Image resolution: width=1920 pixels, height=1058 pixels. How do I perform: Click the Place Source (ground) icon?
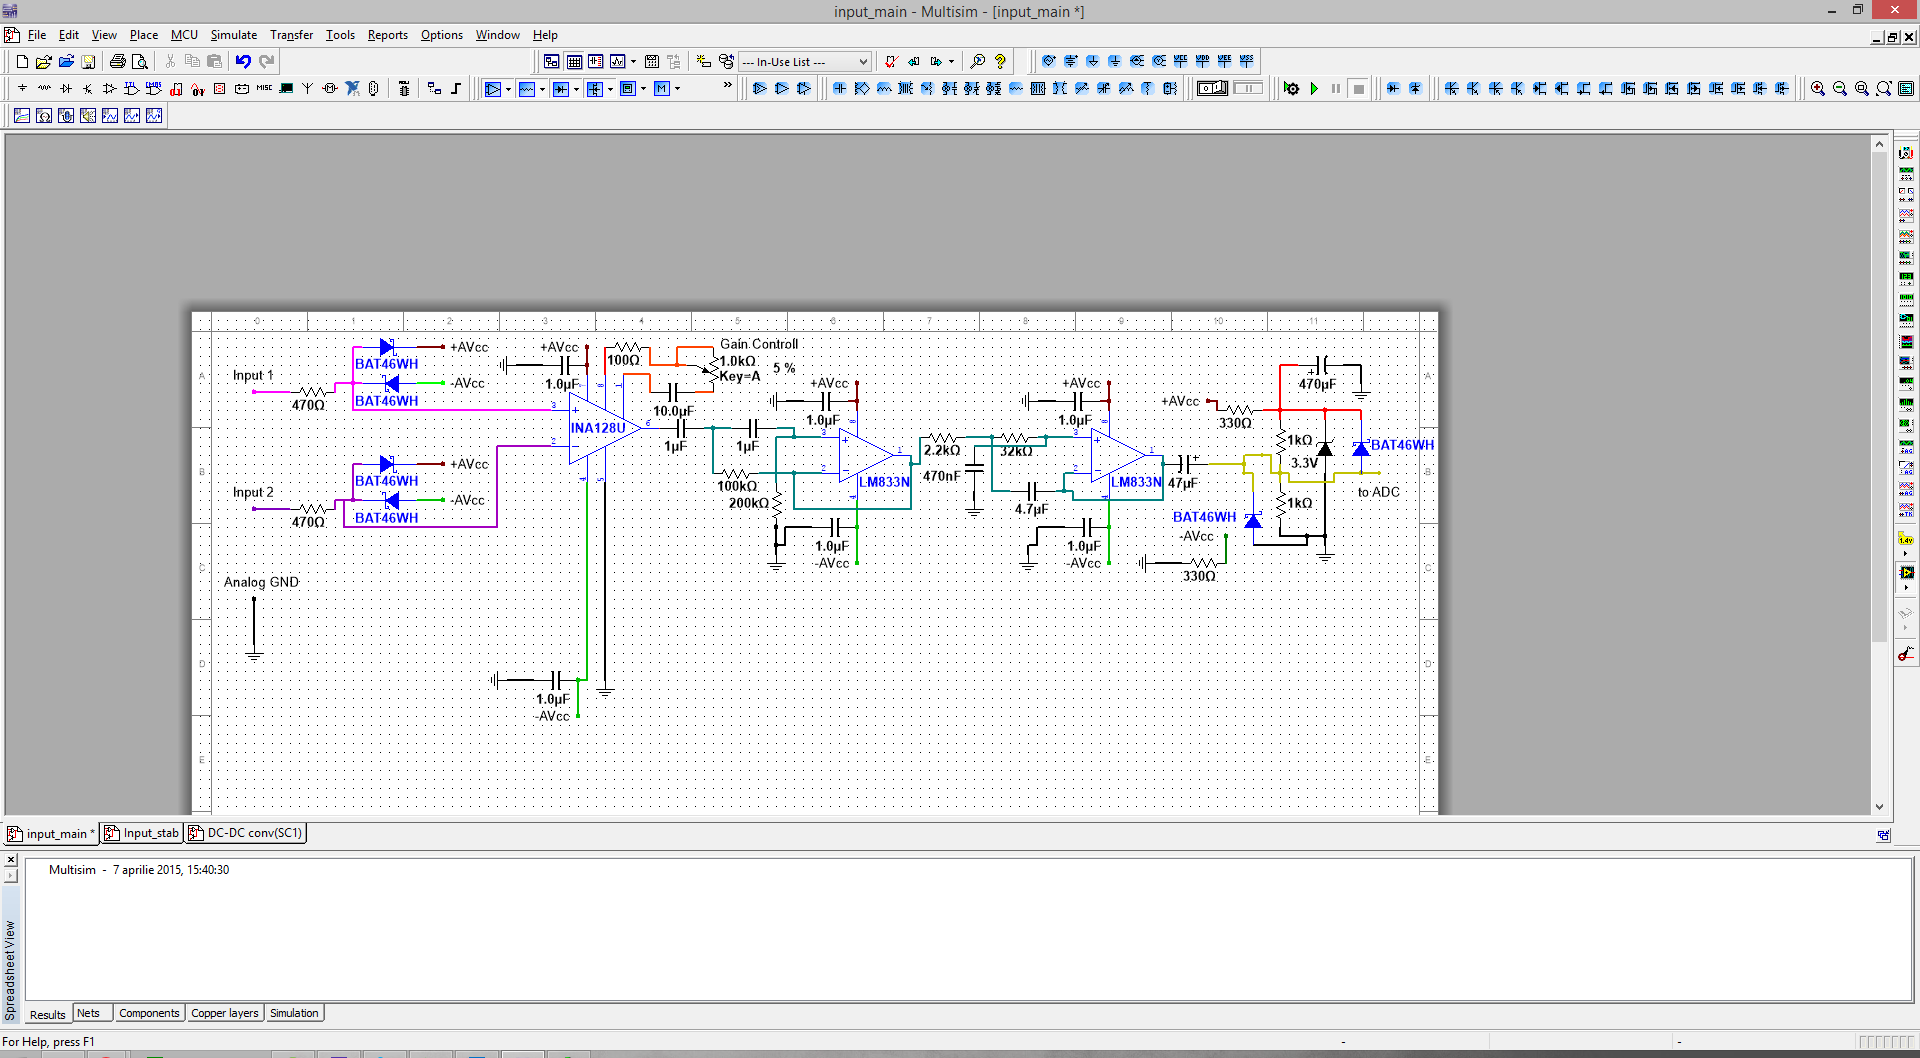click(22, 89)
